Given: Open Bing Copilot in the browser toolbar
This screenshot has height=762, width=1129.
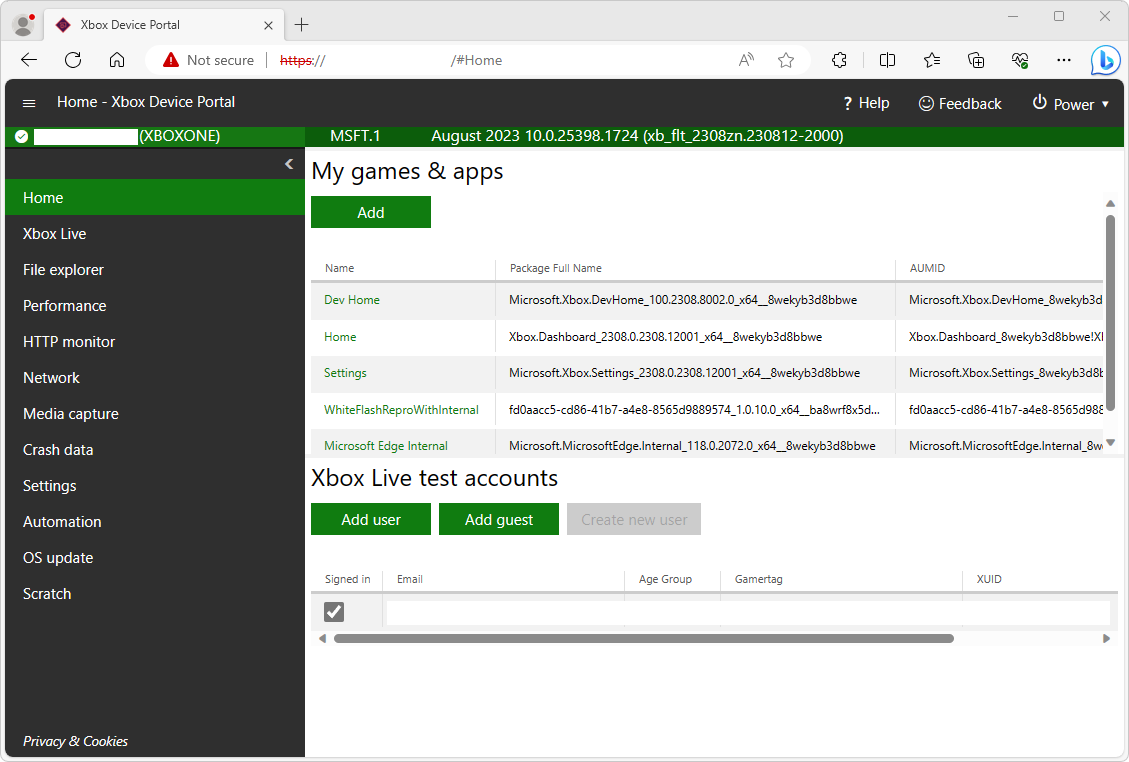Looking at the screenshot, I should (1105, 60).
